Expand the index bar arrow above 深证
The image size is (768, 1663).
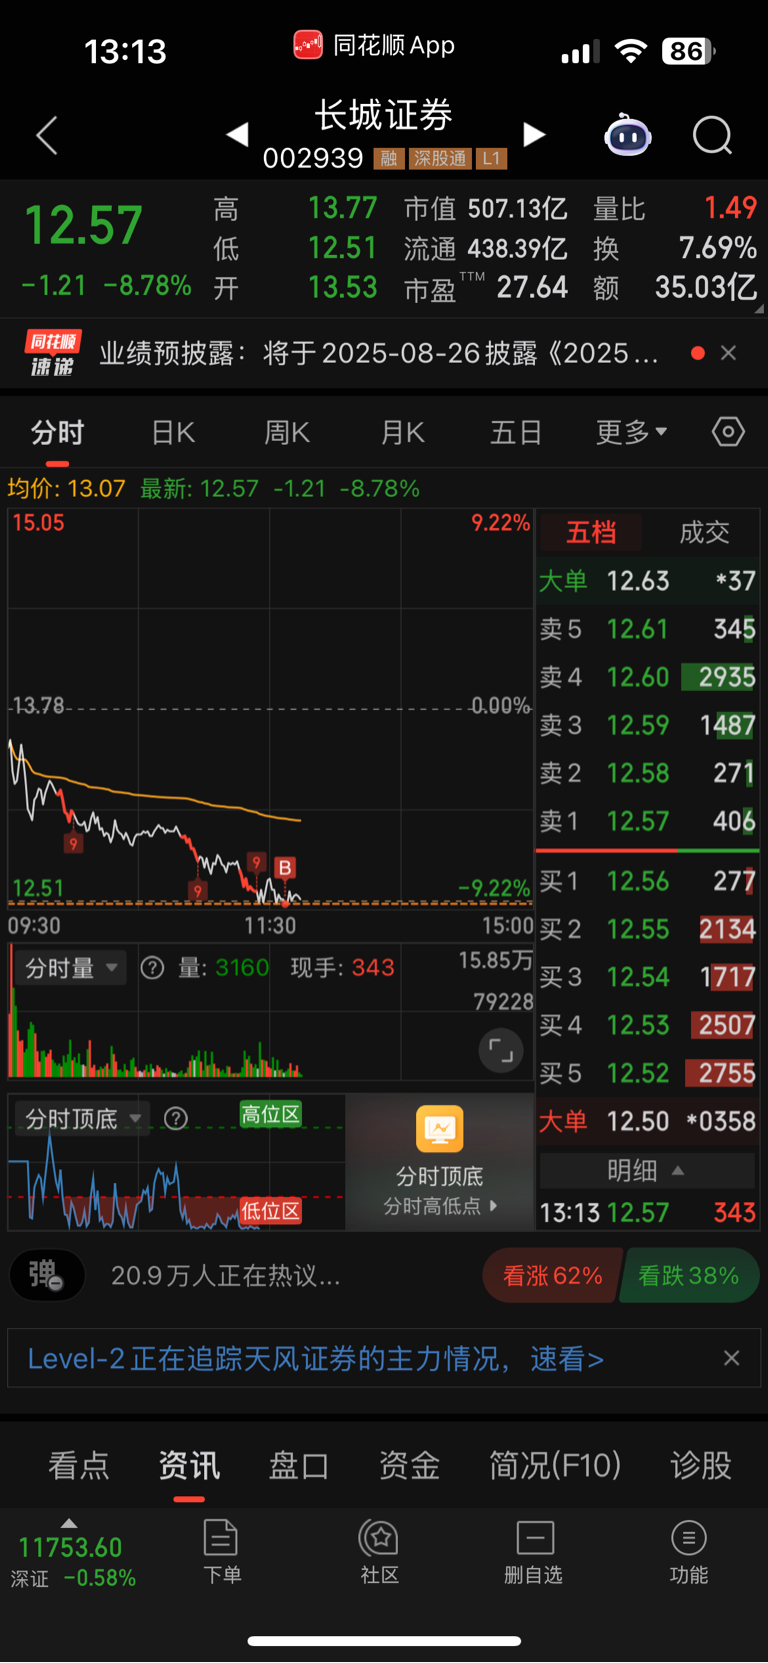pos(69,1523)
